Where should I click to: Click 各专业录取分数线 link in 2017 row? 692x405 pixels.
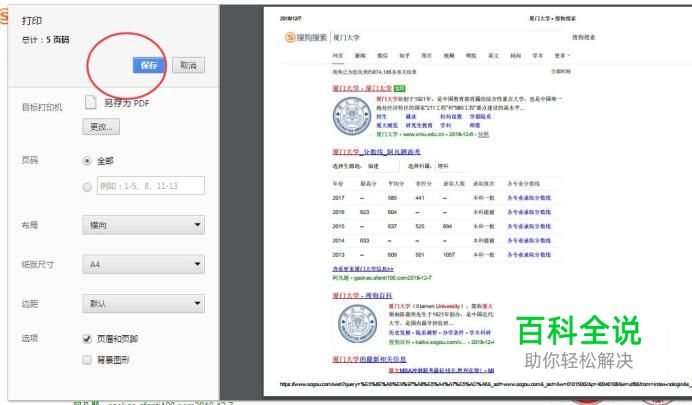point(529,198)
